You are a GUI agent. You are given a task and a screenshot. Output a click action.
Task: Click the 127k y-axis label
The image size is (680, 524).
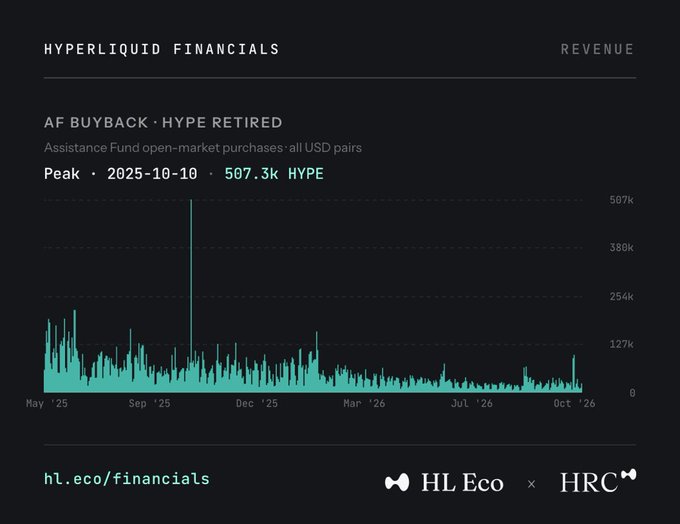pyautogui.click(x=621, y=344)
